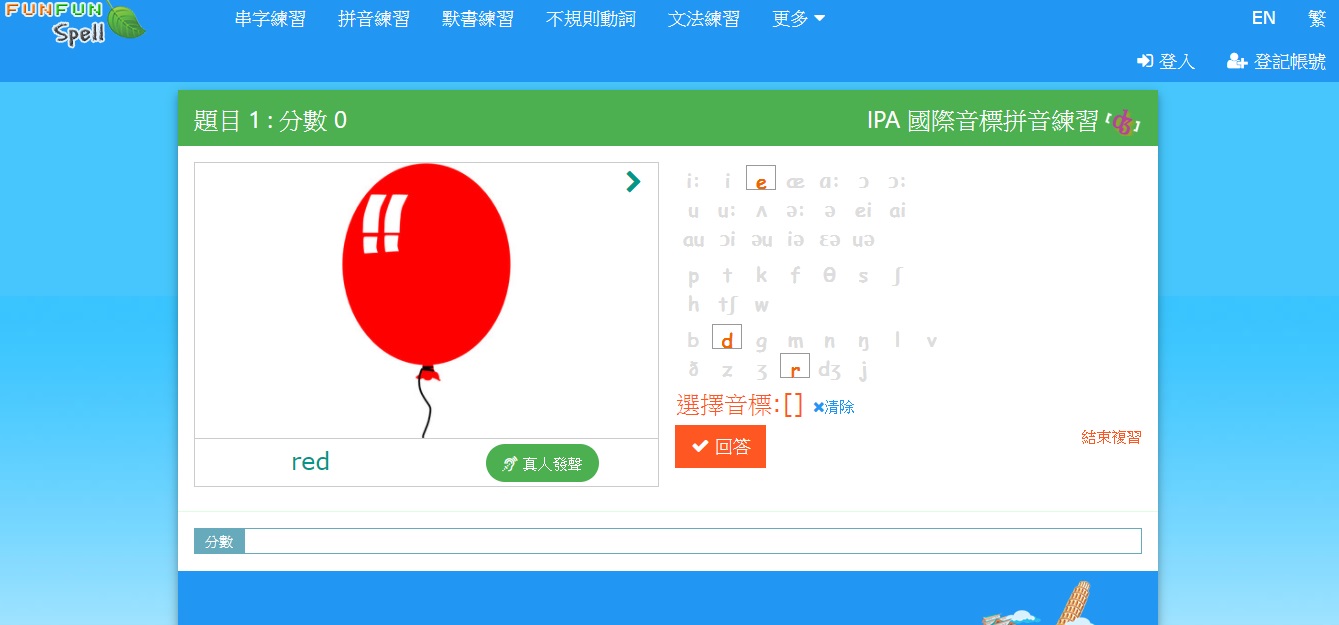The width and height of the screenshot is (1339, 625).
Task: Select the highlighted phonetic symbol d
Action: coord(727,337)
